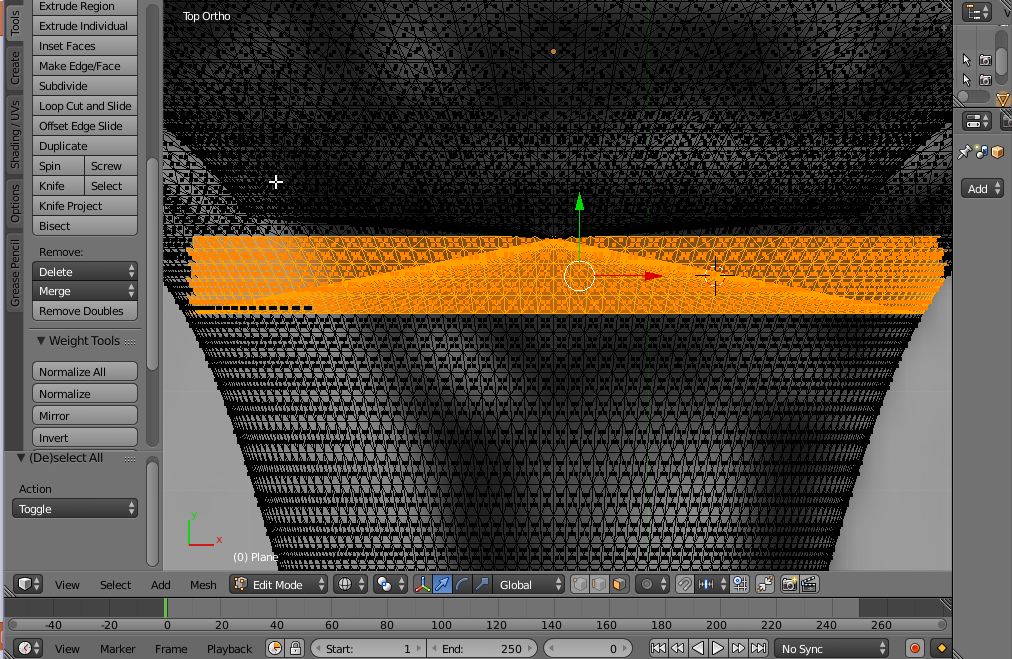Click the orange object cube icon in properties
The width and height of the screenshot is (1012, 659).
pos(998,152)
